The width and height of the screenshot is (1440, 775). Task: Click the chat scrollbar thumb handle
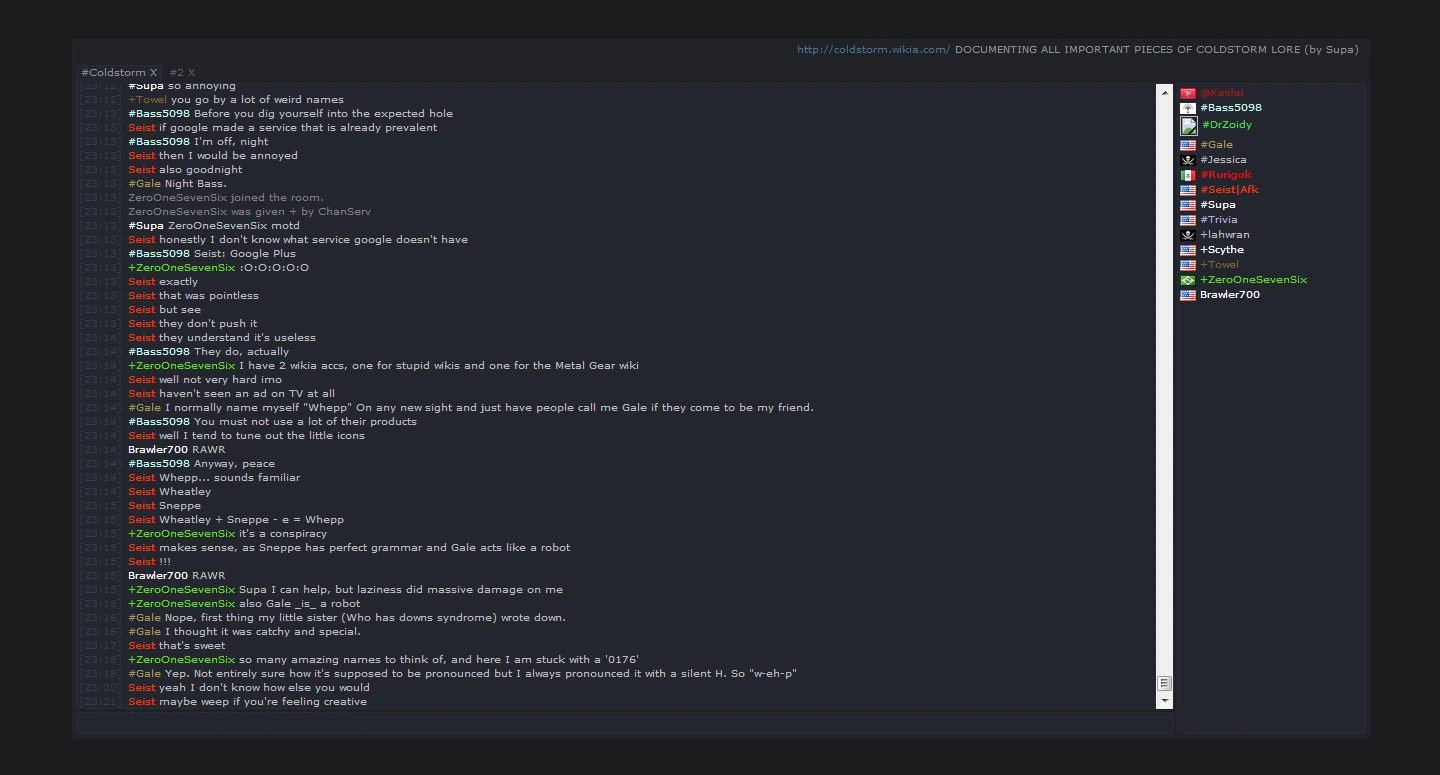1164,683
